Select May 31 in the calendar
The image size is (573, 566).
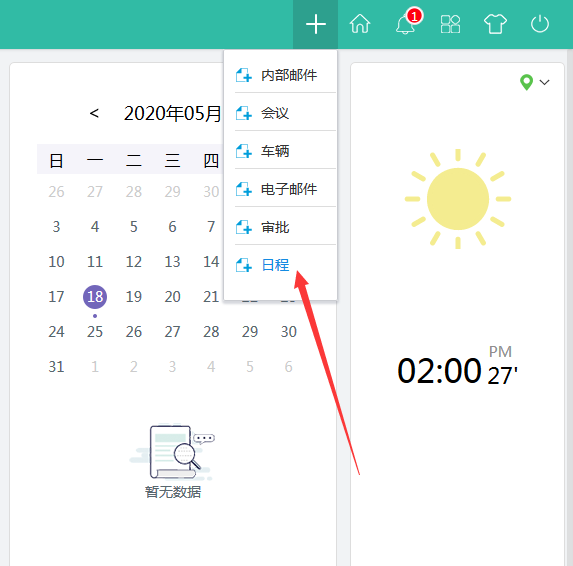tap(56, 367)
